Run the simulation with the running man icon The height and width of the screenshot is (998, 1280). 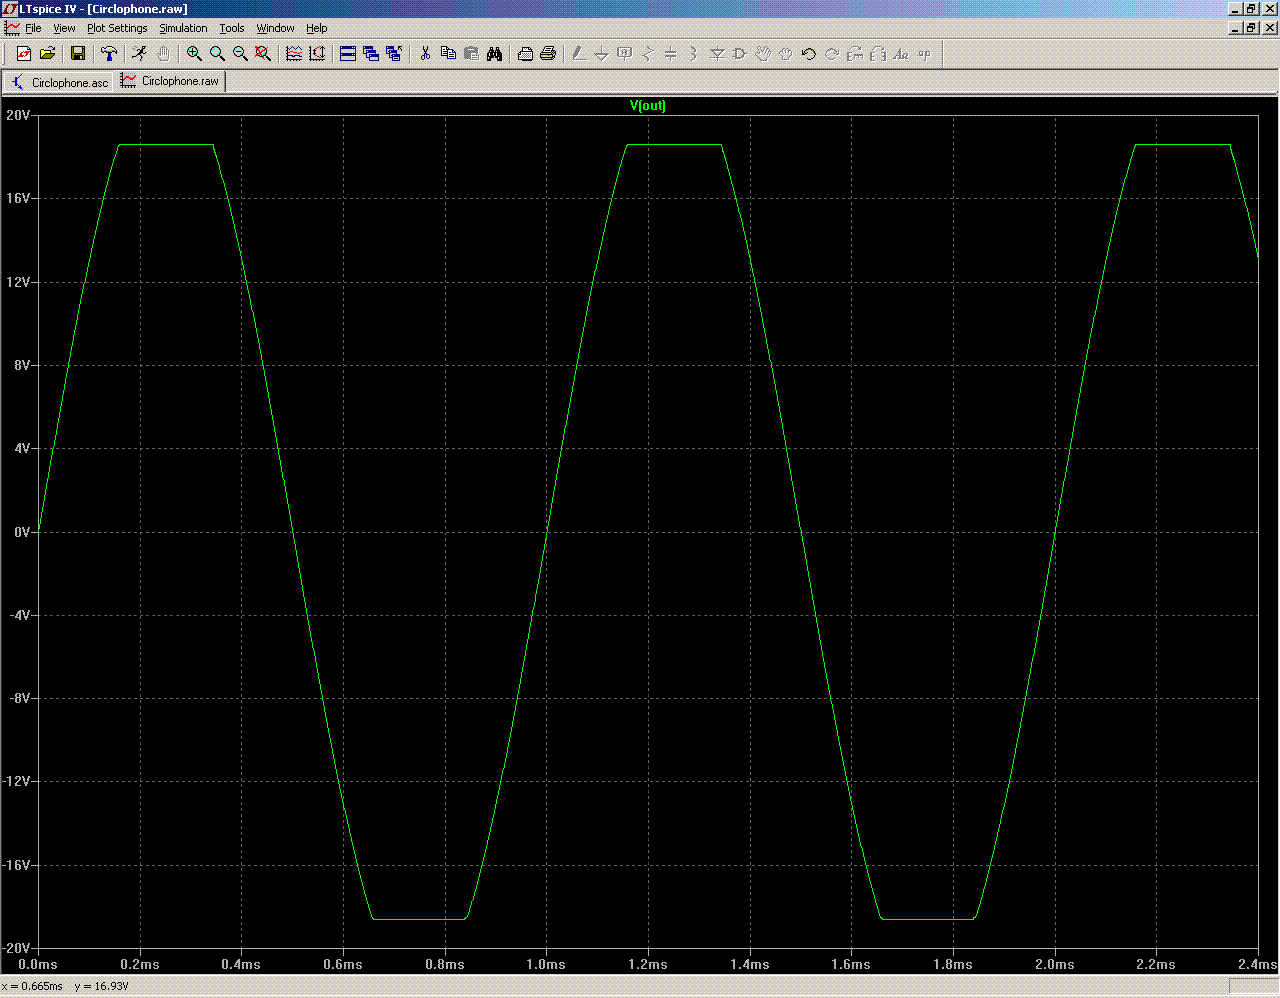140,54
